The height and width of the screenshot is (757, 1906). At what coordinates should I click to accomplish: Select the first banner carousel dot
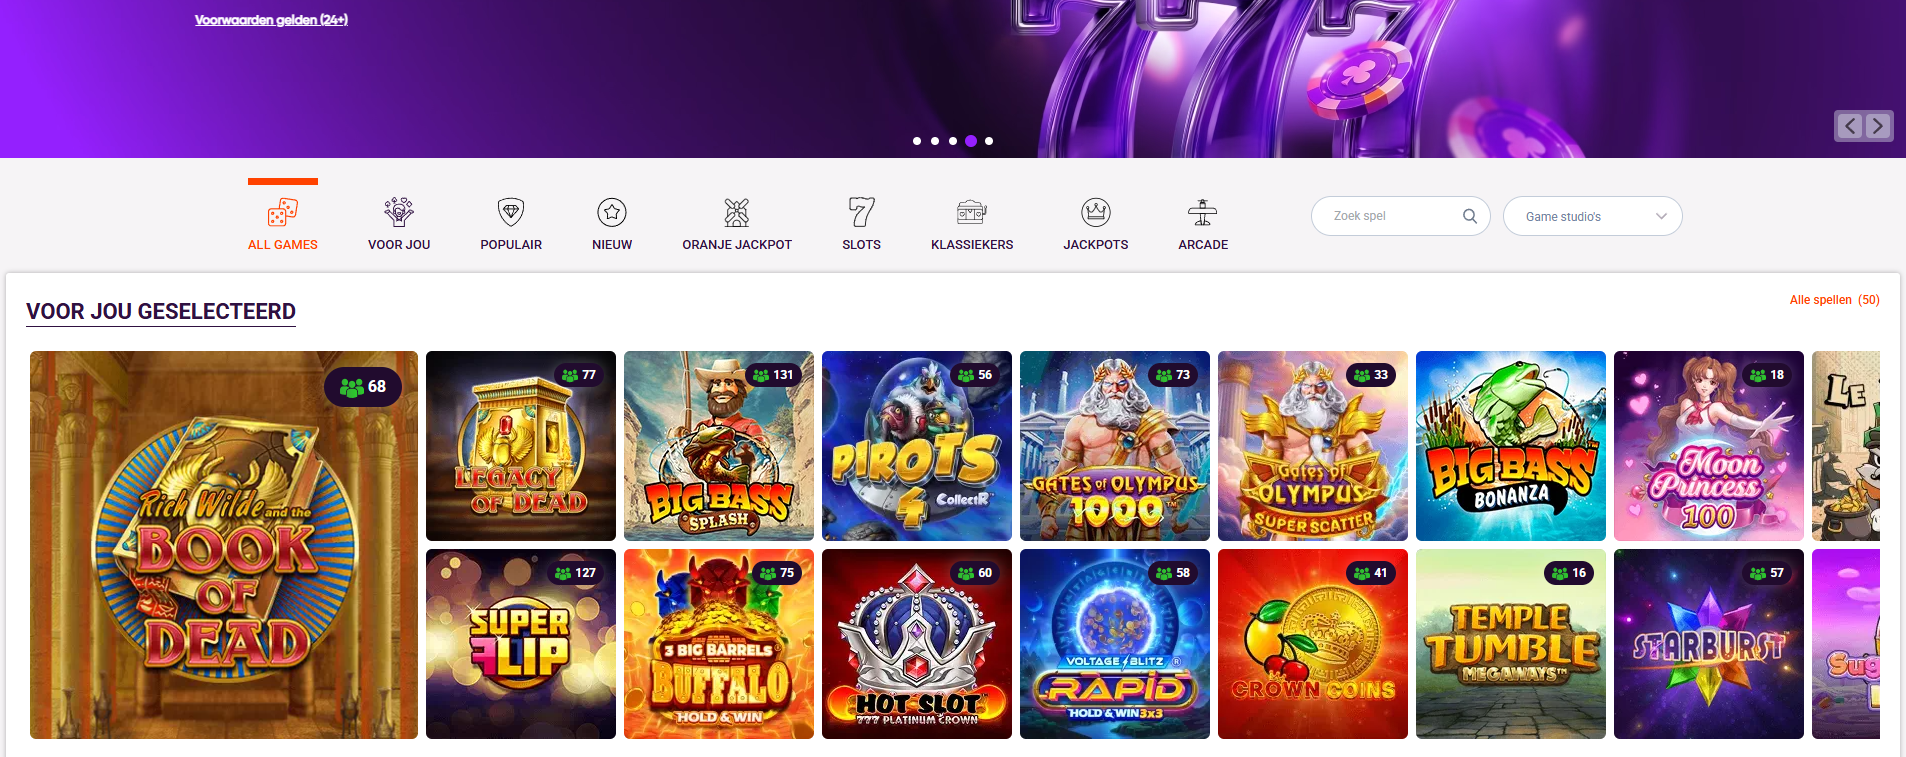917,141
